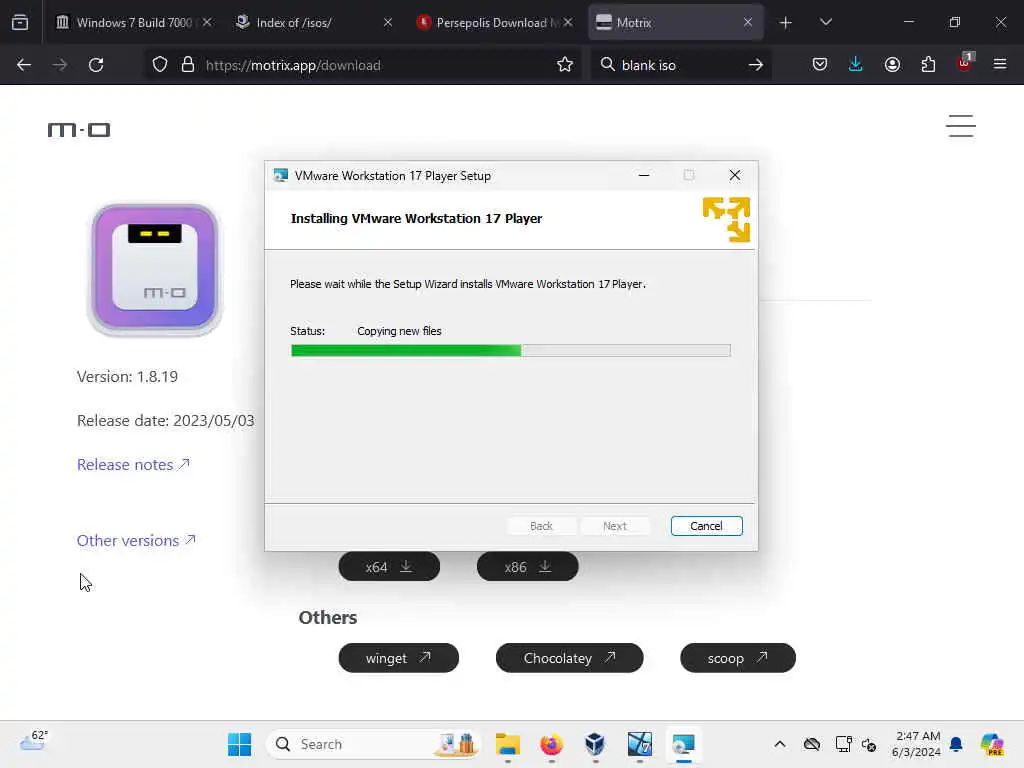This screenshot has width=1024, height=768.
Task: Switch to Index of /isos/ tab
Action: [x=314, y=23]
